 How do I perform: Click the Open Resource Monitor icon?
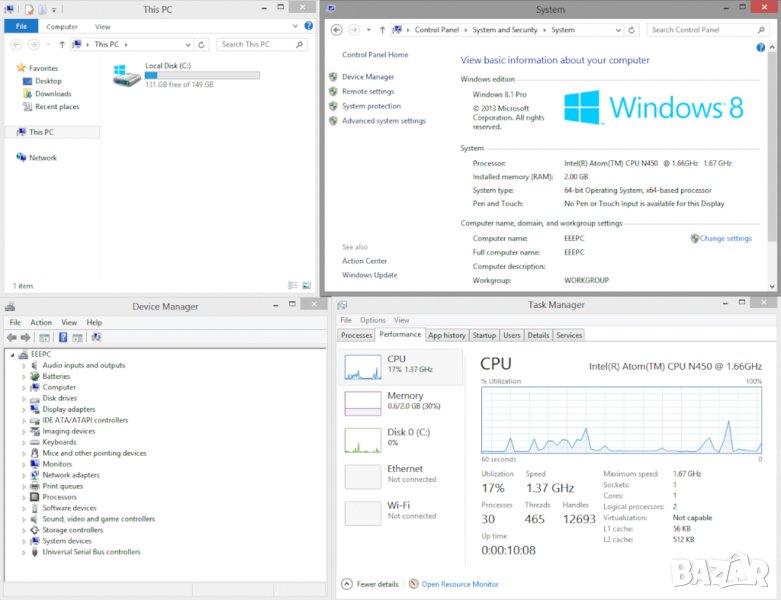tap(413, 584)
